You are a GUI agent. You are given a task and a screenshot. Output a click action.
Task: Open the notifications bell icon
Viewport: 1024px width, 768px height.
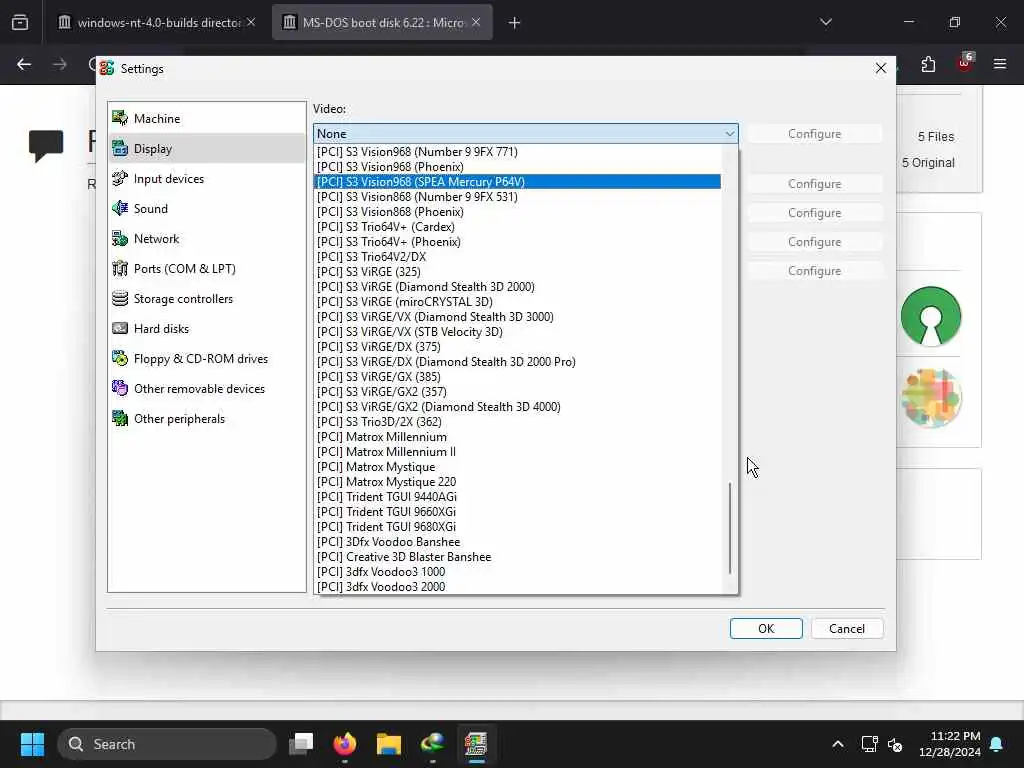pyautogui.click(x=997, y=744)
